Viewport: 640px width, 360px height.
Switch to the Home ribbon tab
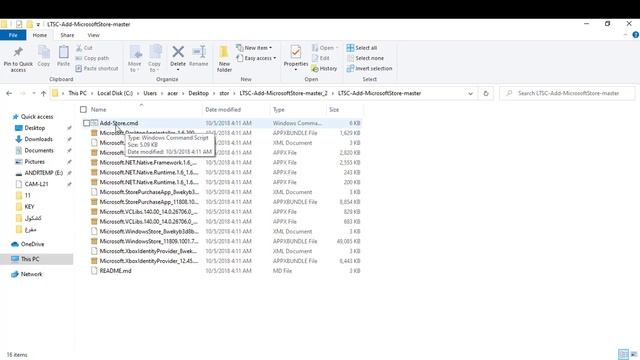click(40, 35)
